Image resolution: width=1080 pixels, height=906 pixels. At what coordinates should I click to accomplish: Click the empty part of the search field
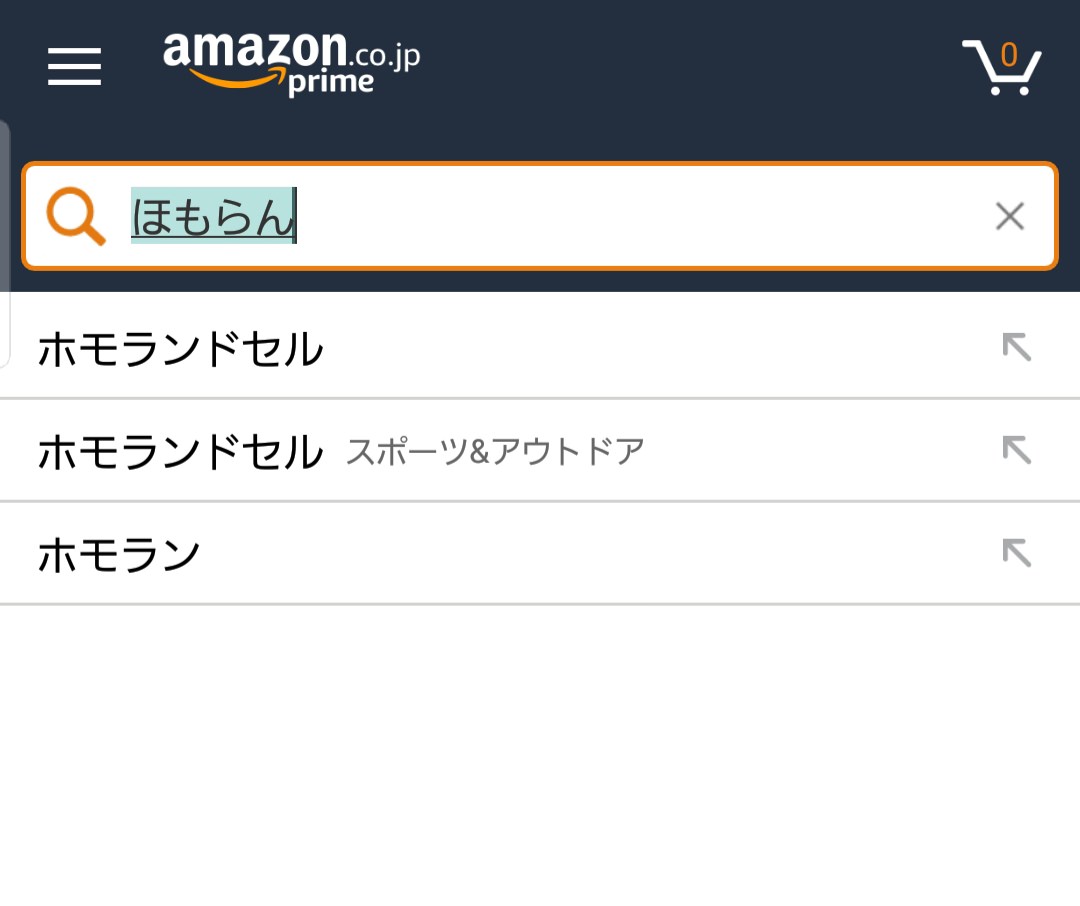(640, 216)
